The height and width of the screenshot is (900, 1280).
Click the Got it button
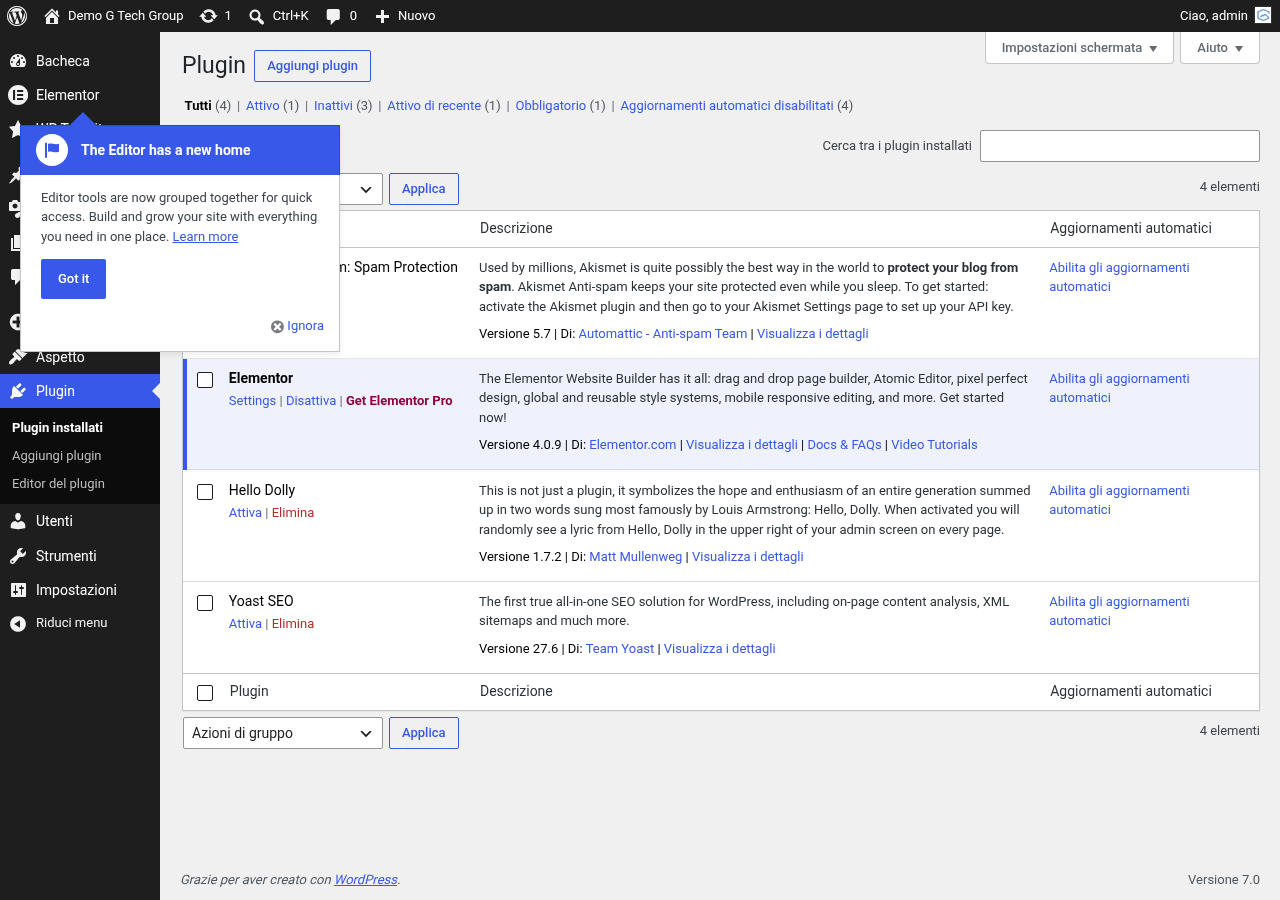(73, 279)
